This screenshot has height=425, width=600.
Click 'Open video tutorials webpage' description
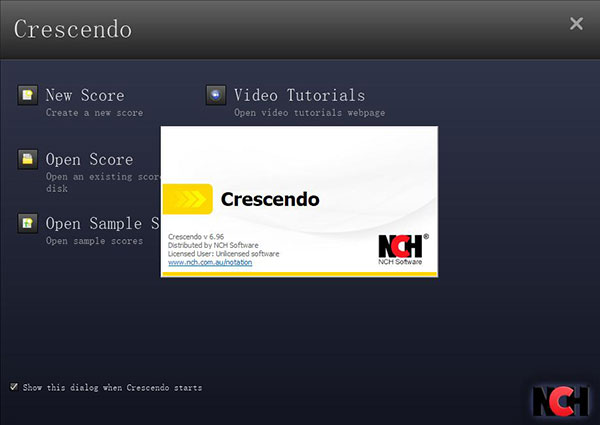pos(310,113)
